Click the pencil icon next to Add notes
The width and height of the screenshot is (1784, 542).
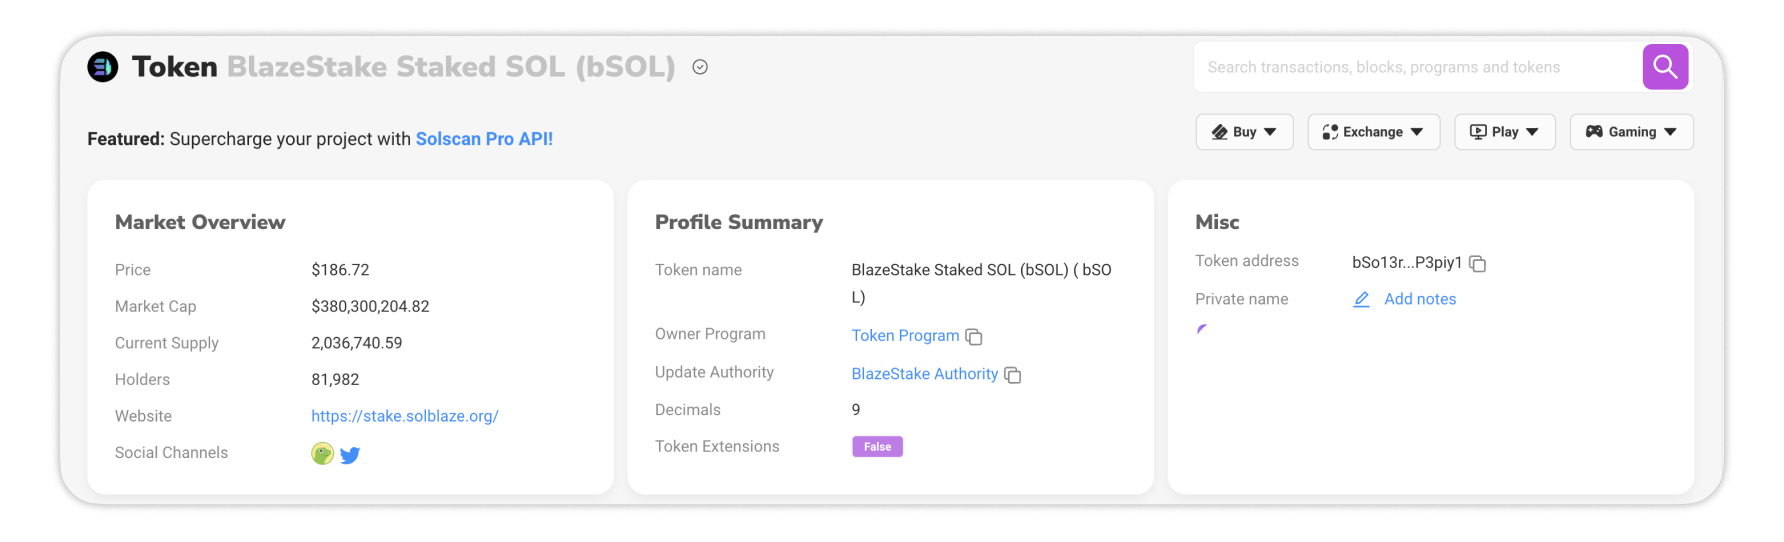click(1361, 299)
